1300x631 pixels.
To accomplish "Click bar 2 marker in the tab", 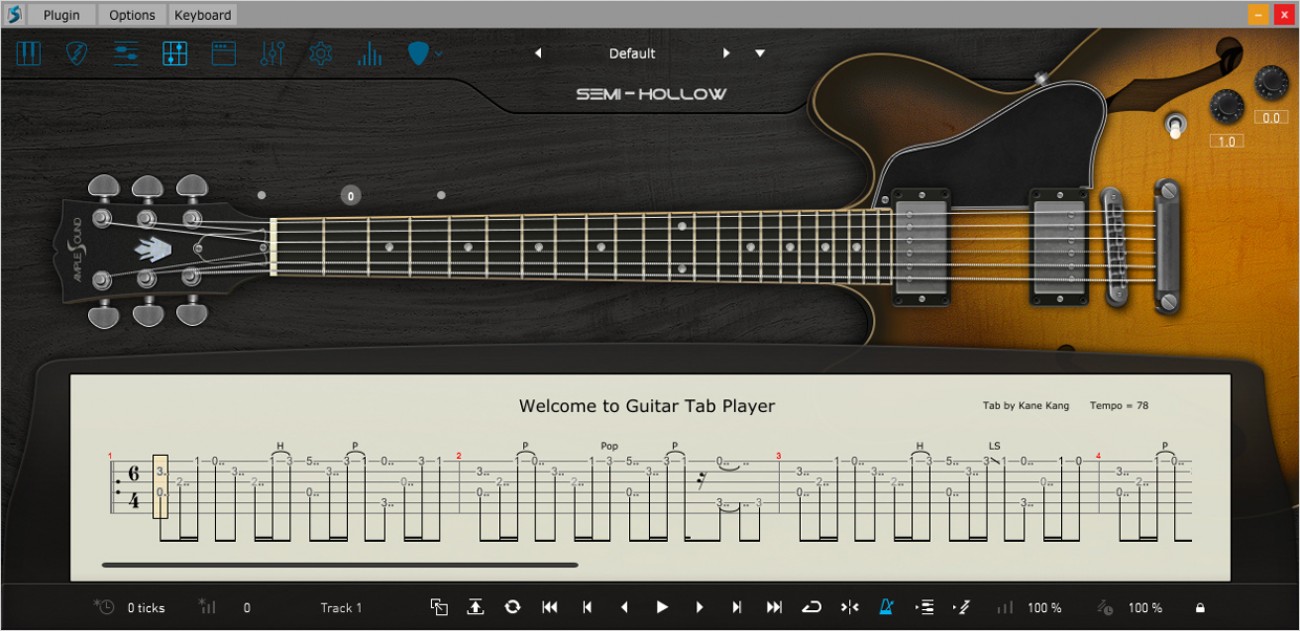I will pyautogui.click(x=459, y=456).
